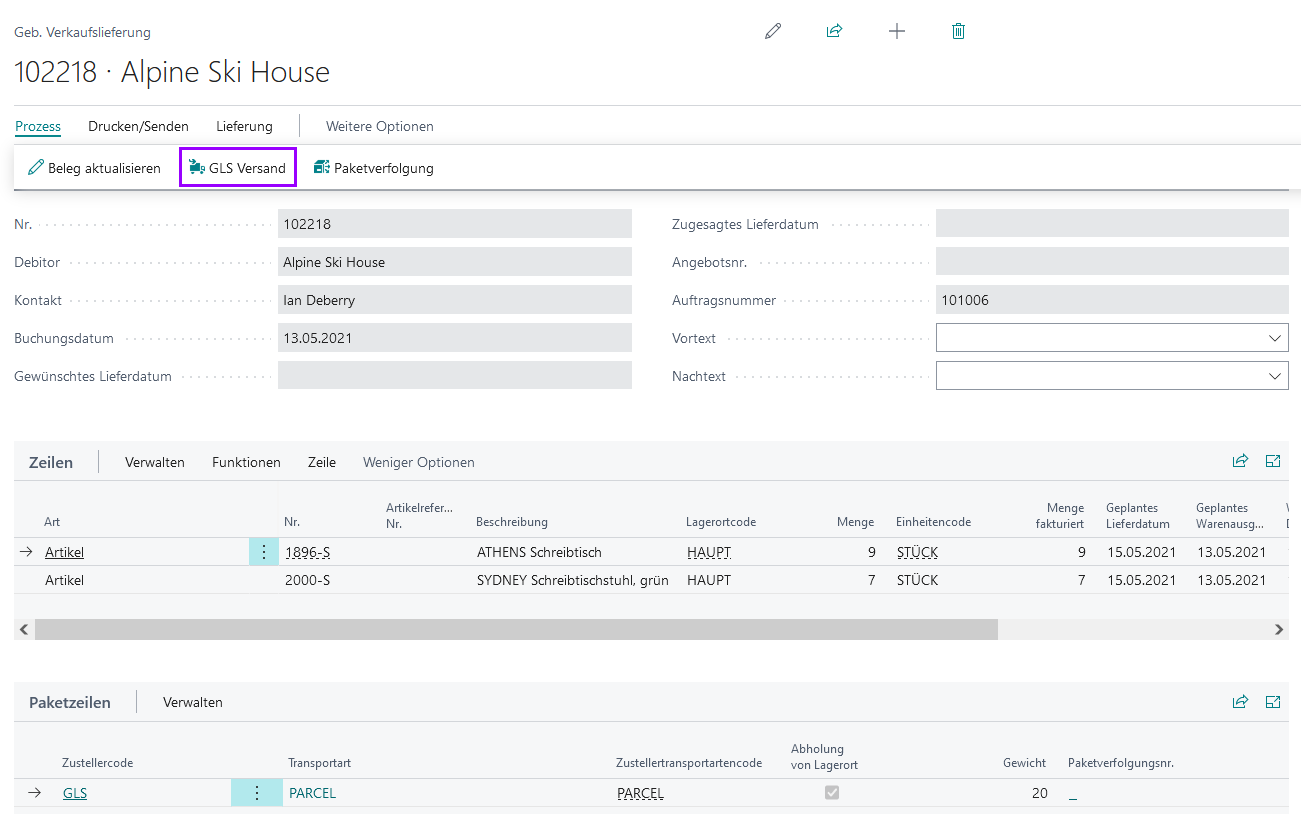Image resolution: width=1301 pixels, height=814 pixels.
Task: Click the empty Angebotsnr. field
Action: (1112, 262)
